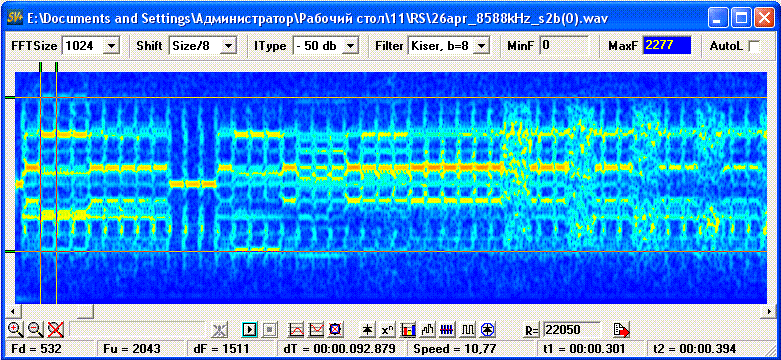The width and height of the screenshot is (781, 360).
Task: Click the zoom out magnifier icon
Action: 35,329
